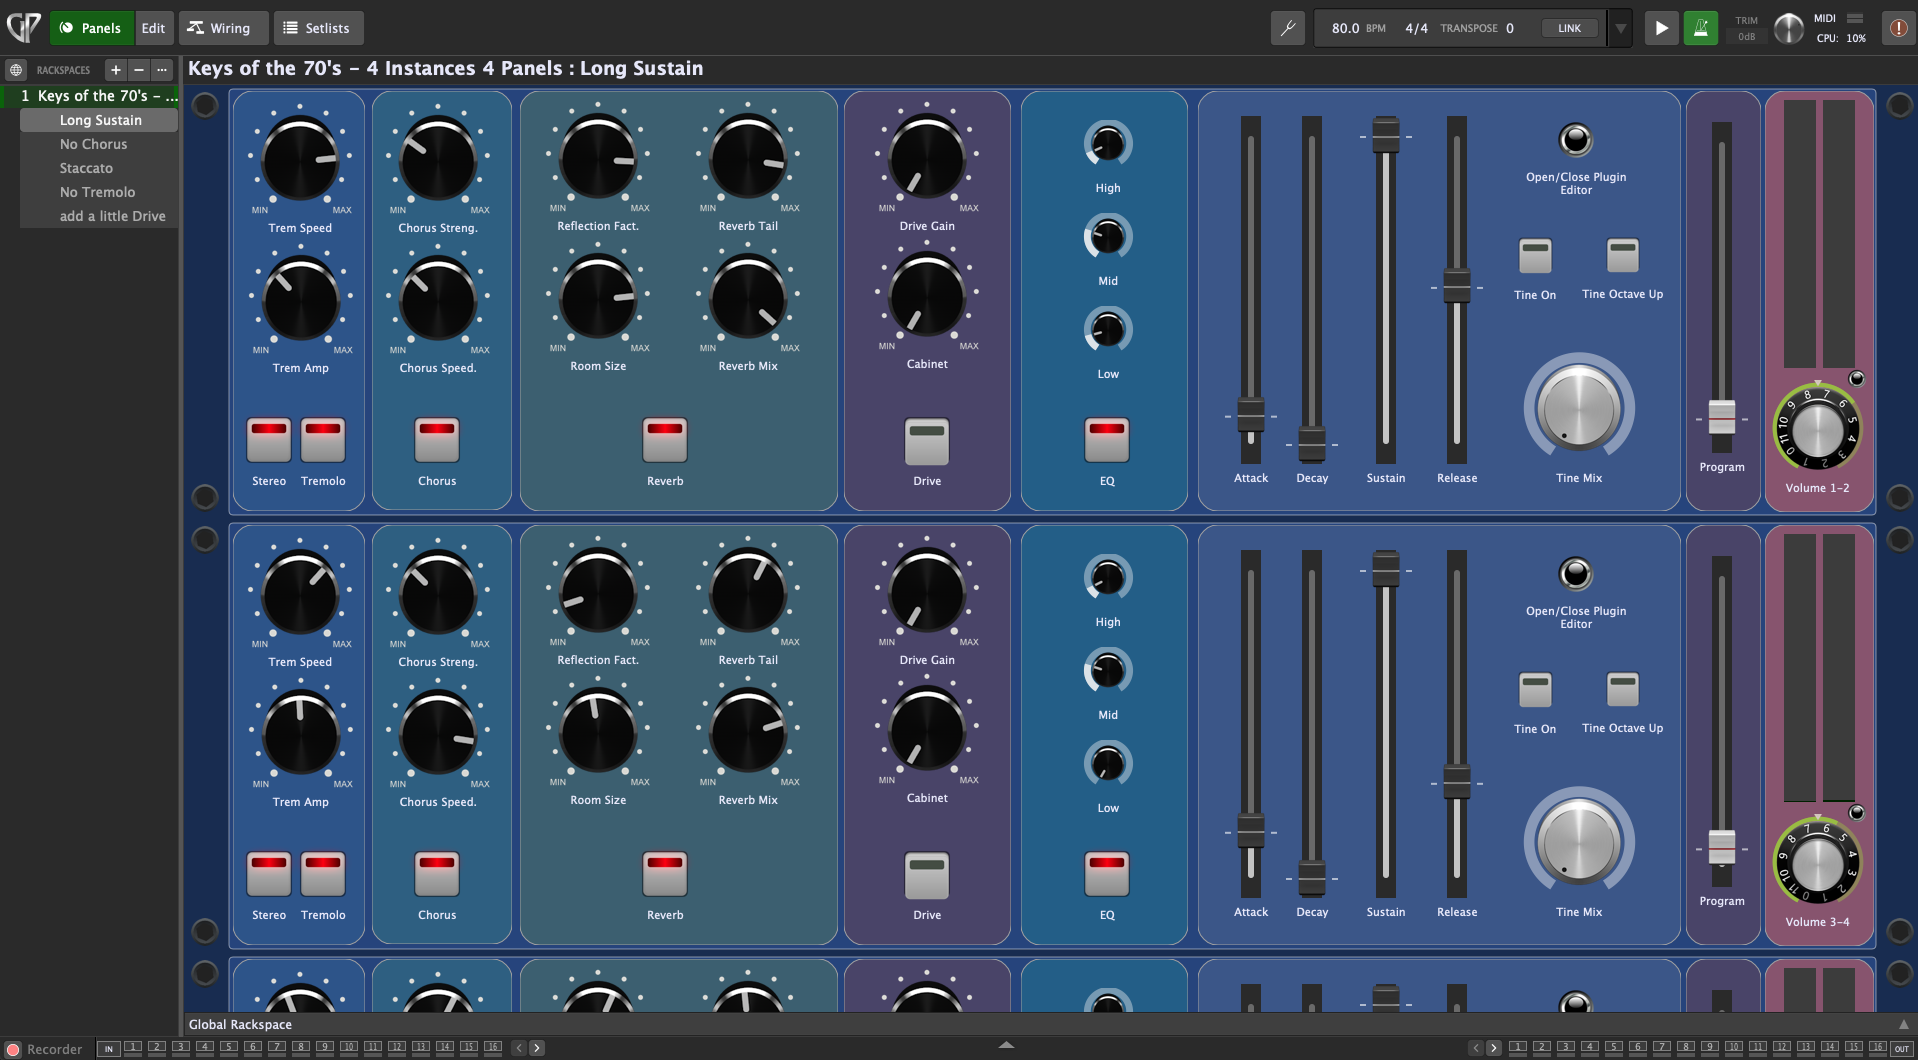
Task: Click the Trem Speed knob, first panel
Action: tap(300, 160)
